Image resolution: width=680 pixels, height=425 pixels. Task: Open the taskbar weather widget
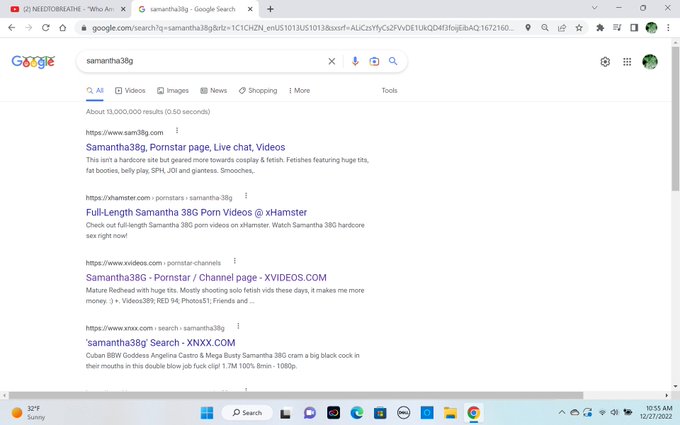pos(28,412)
